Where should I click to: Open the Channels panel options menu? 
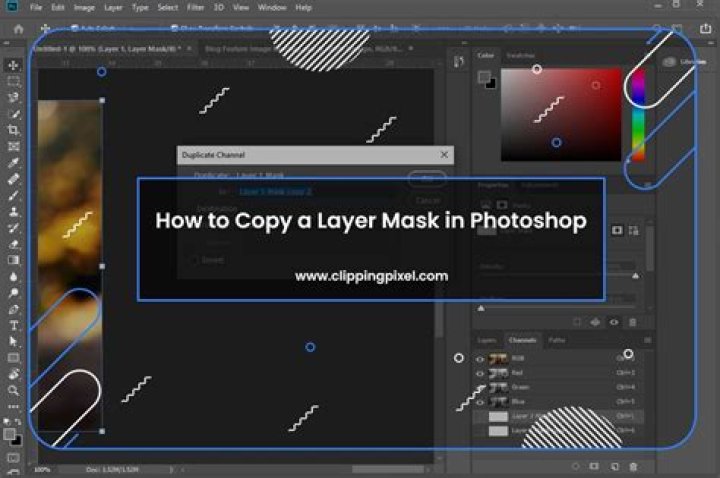point(647,340)
